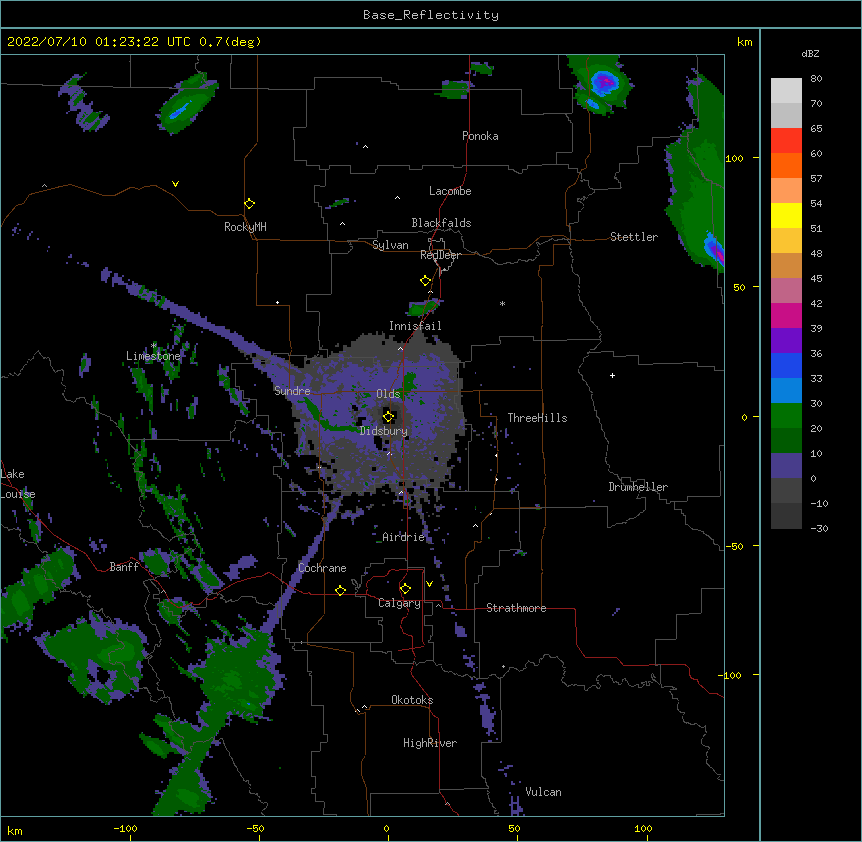Screen dimensions: 862x842
Task: Click the white plus marker north of Drumheller
Action: pos(612,375)
